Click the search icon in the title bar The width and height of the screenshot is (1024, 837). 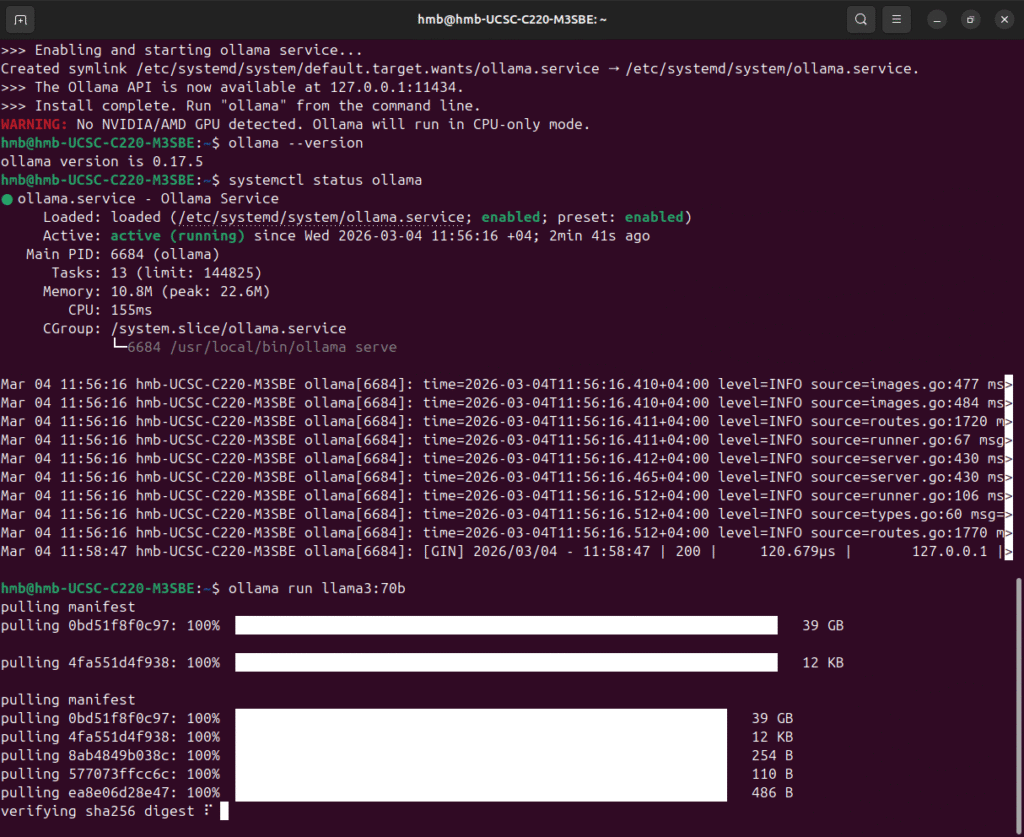[x=859, y=19]
